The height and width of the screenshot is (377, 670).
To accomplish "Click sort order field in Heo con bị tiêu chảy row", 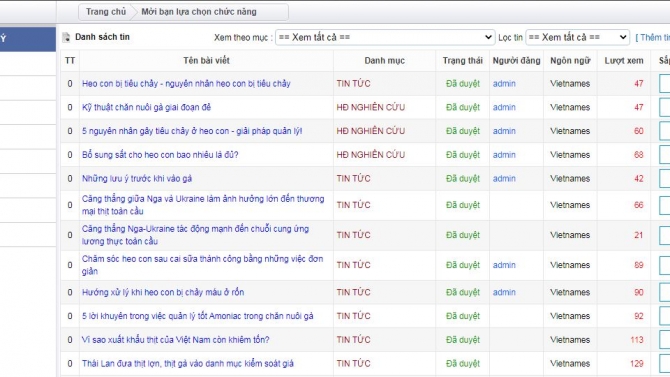I will point(664,83).
